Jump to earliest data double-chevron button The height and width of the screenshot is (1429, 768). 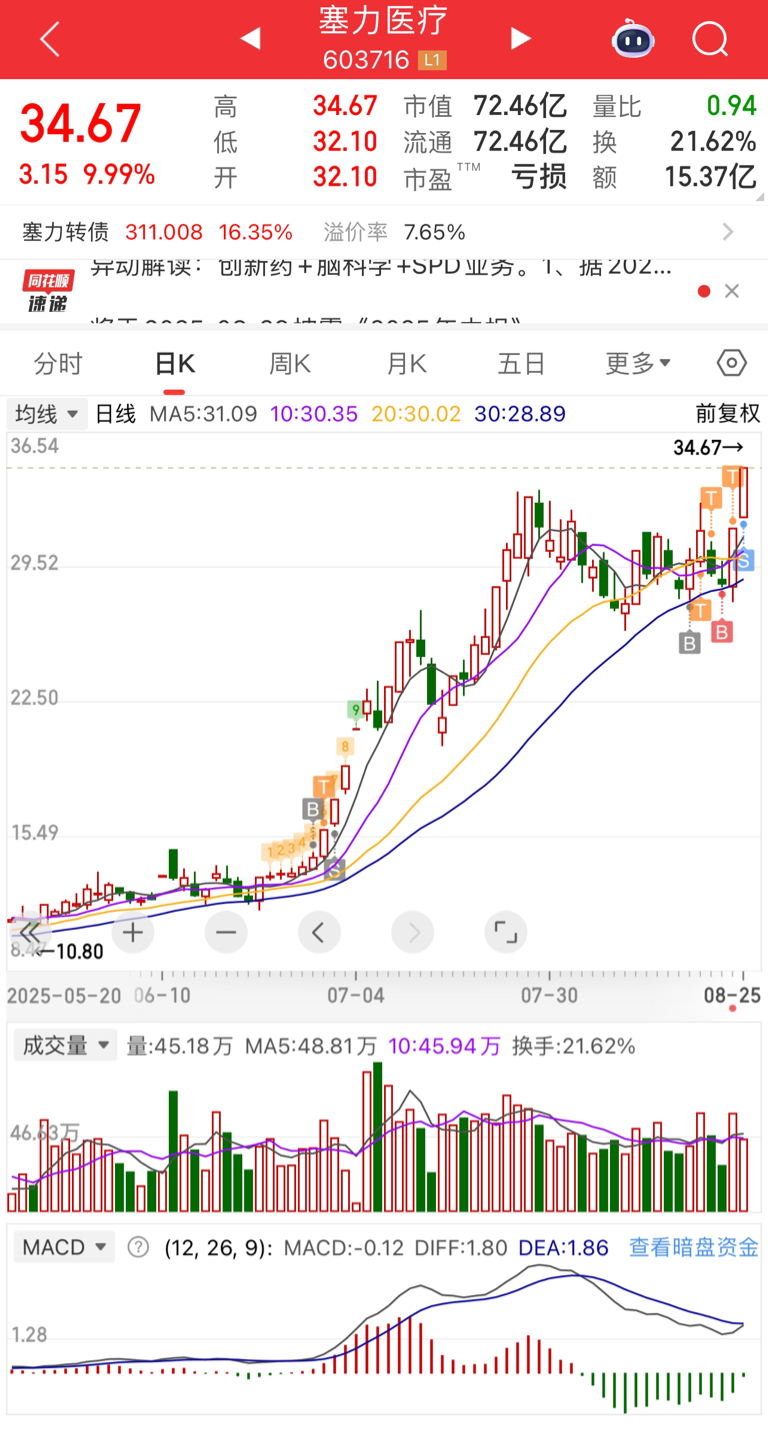click(x=31, y=933)
